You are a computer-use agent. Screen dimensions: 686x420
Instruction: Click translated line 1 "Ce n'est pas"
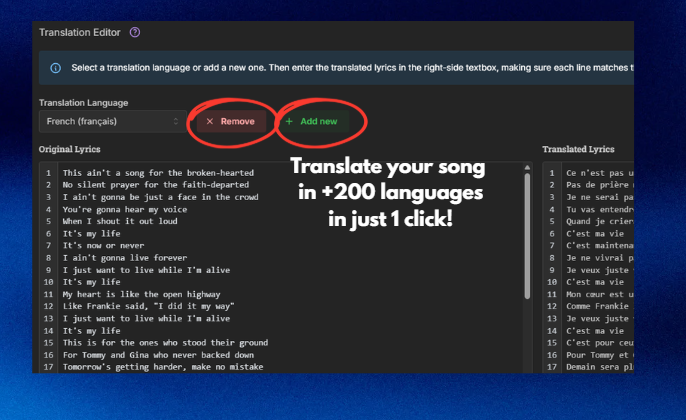(x=599, y=173)
